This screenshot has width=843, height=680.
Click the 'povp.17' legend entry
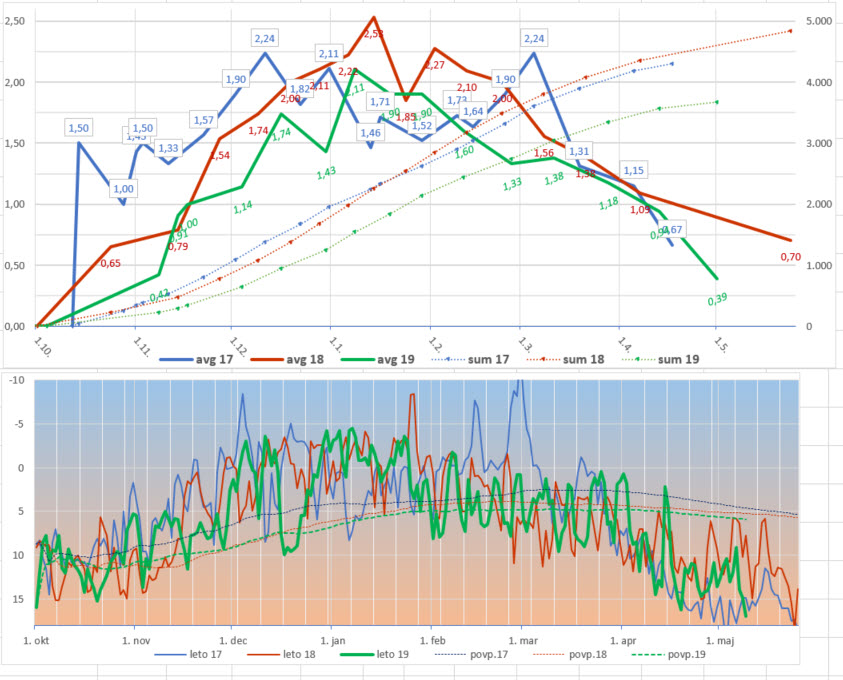[471, 654]
